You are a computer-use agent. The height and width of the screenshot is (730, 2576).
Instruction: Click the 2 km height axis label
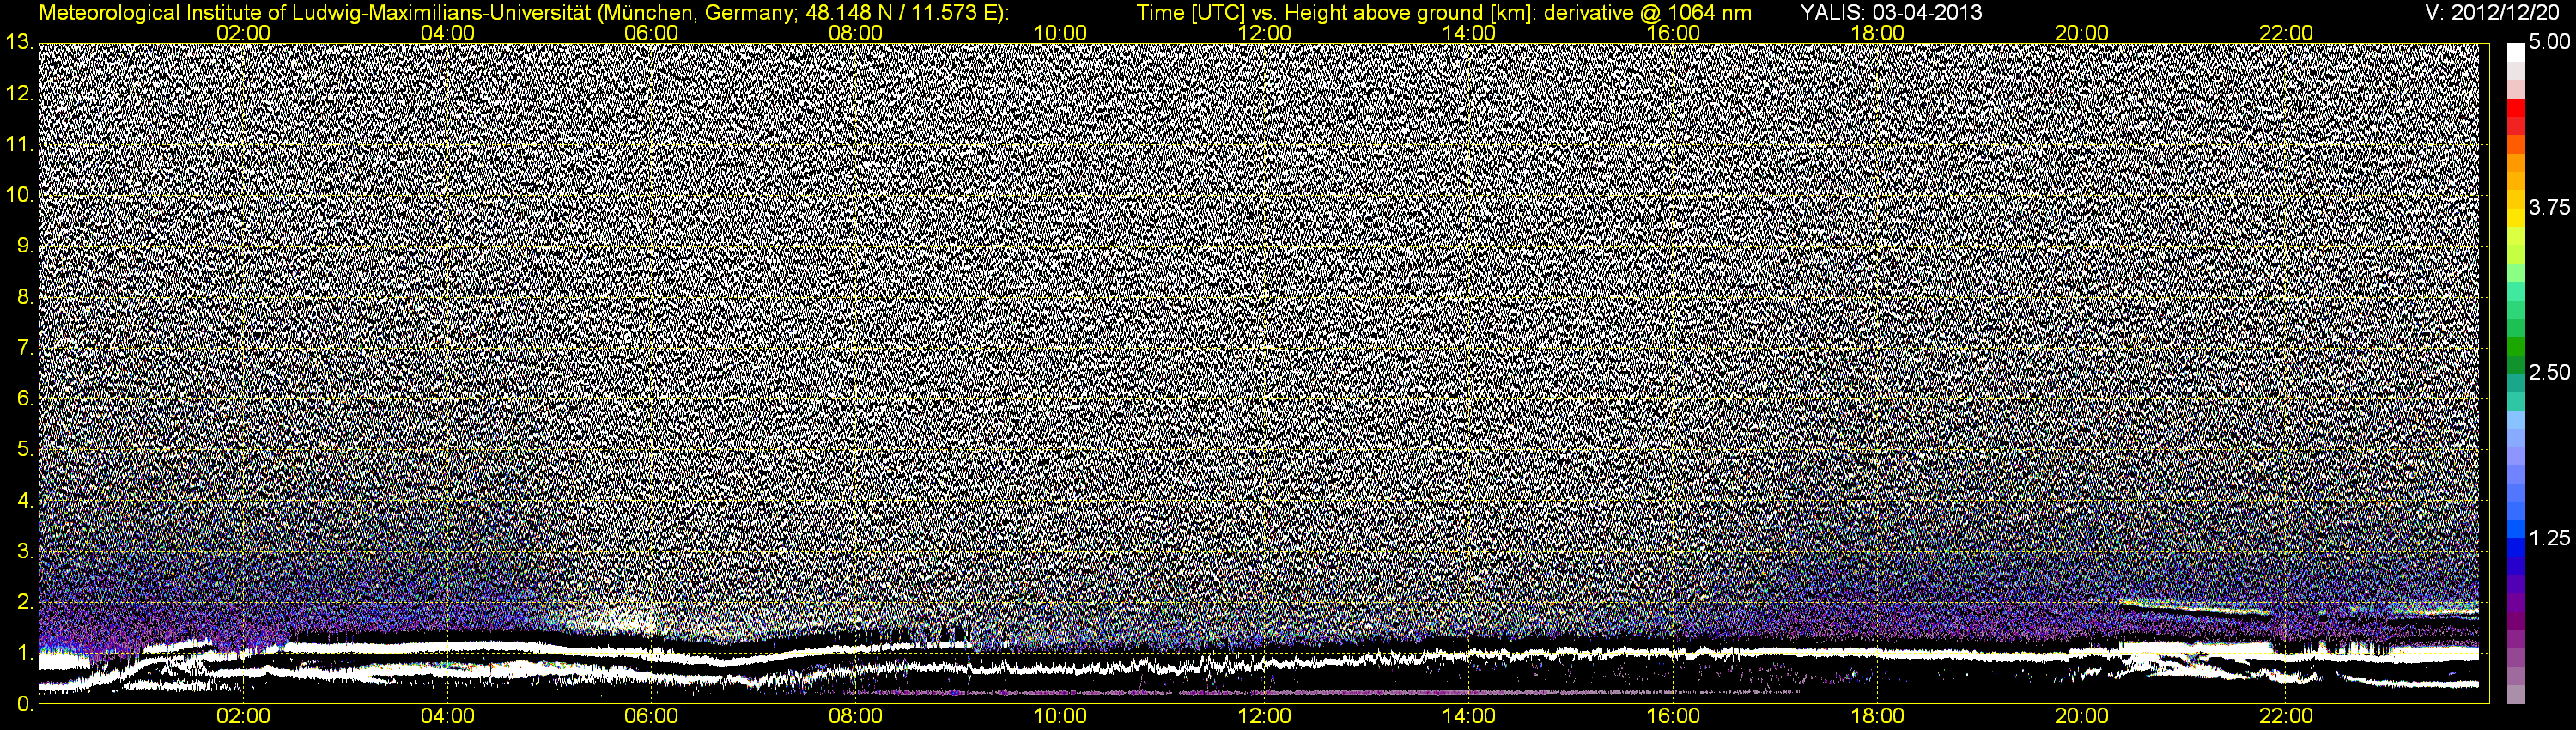(24, 602)
